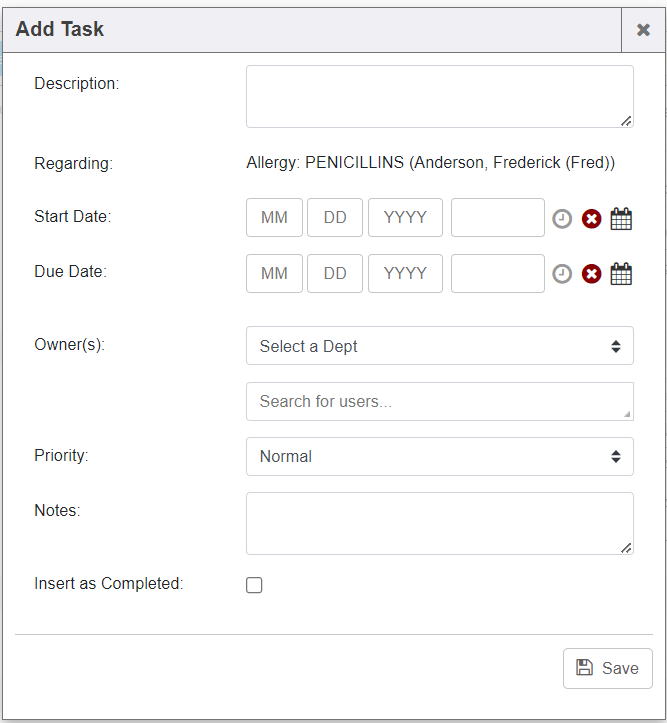The width and height of the screenshot is (667, 723).
Task: Click the Start Date year field
Action: (x=405, y=218)
